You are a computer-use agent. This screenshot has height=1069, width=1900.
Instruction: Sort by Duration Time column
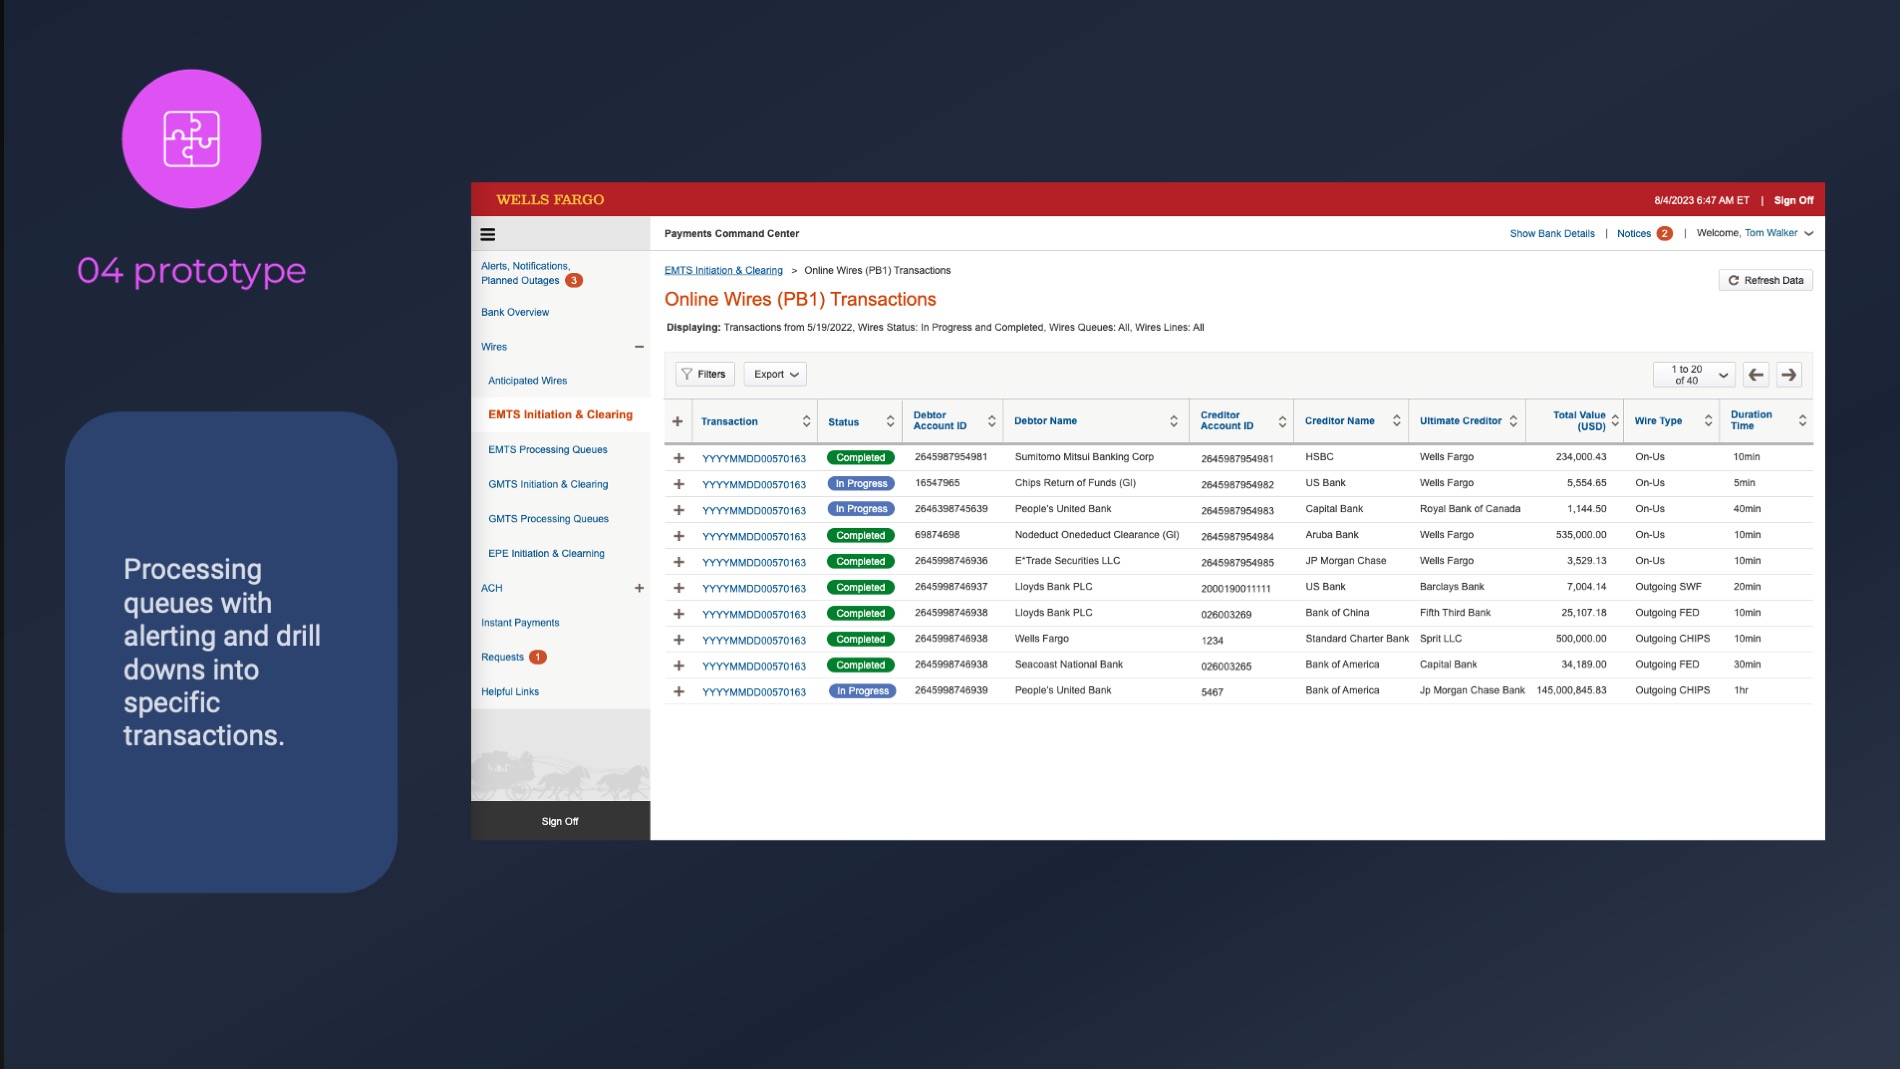click(x=1802, y=421)
